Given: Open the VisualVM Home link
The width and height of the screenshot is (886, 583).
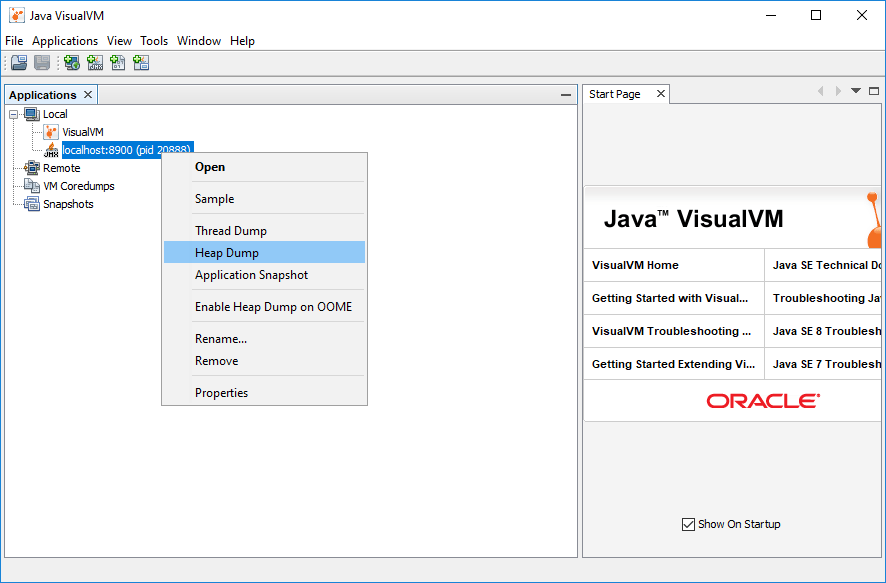Looking at the screenshot, I should 633,264.
